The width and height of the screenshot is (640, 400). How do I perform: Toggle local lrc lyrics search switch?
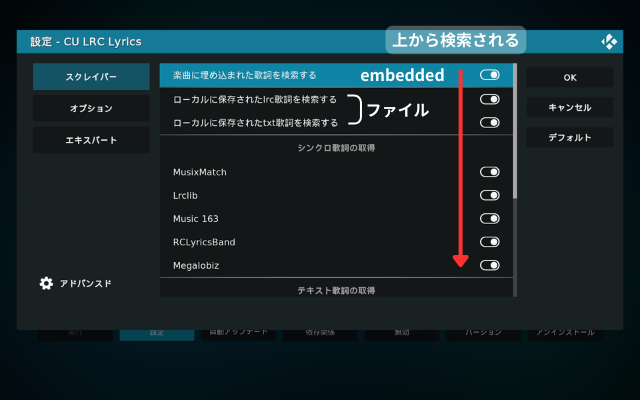click(489, 99)
